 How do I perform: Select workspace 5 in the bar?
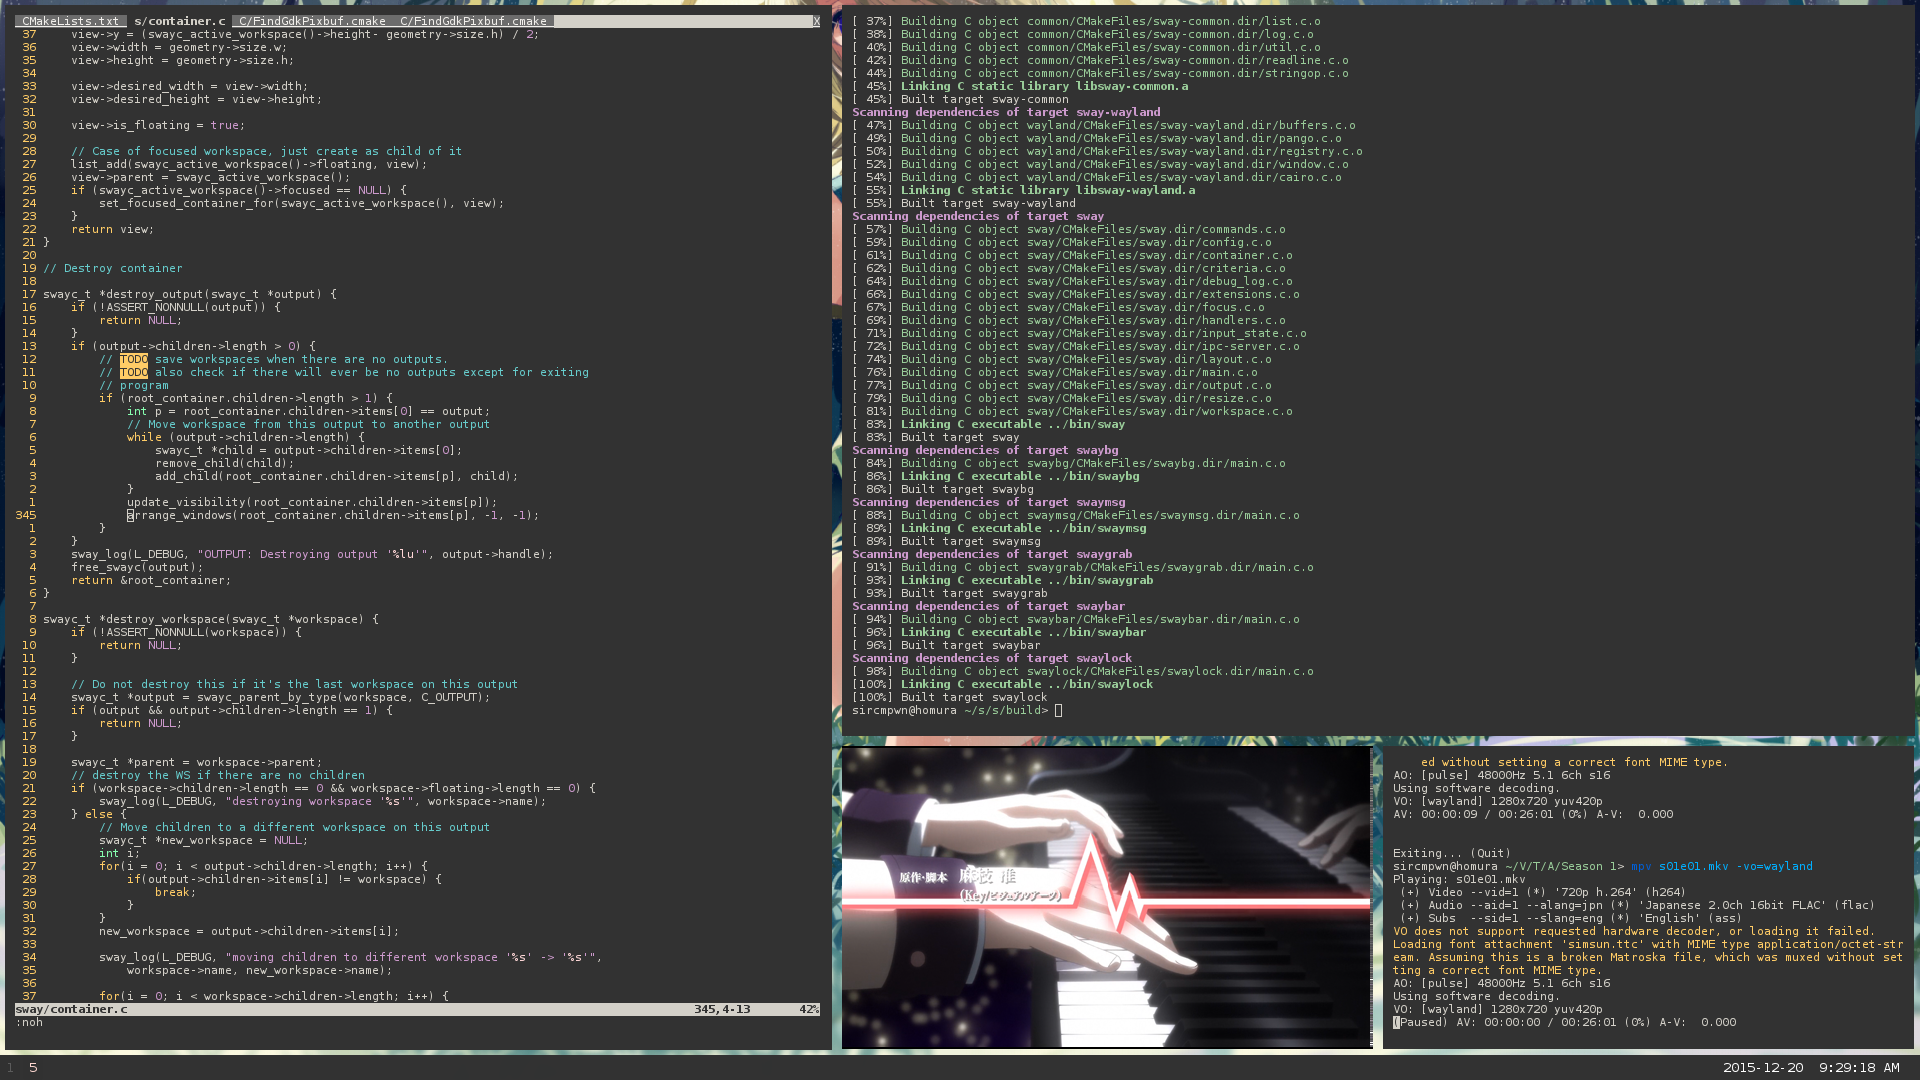pyautogui.click(x=33, y=1067)
